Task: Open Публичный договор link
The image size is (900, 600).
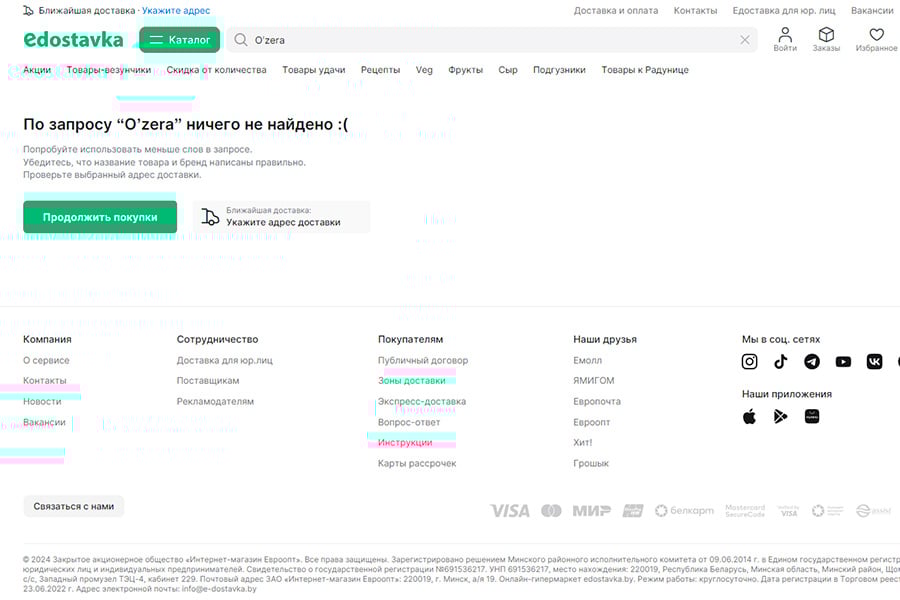Action: pos(422,360)
